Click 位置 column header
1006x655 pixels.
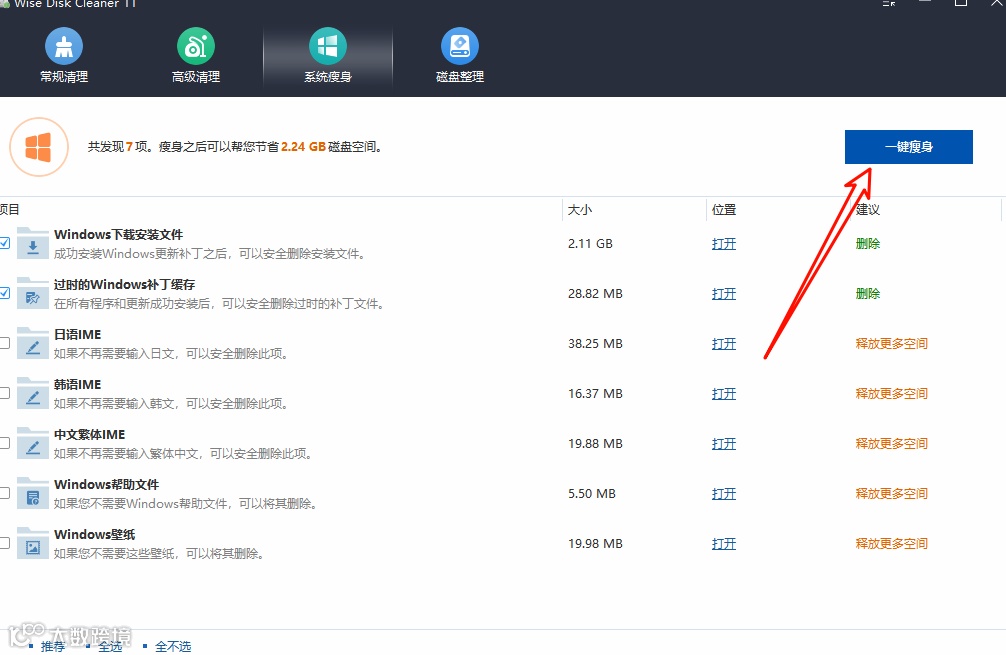[724, 210]
